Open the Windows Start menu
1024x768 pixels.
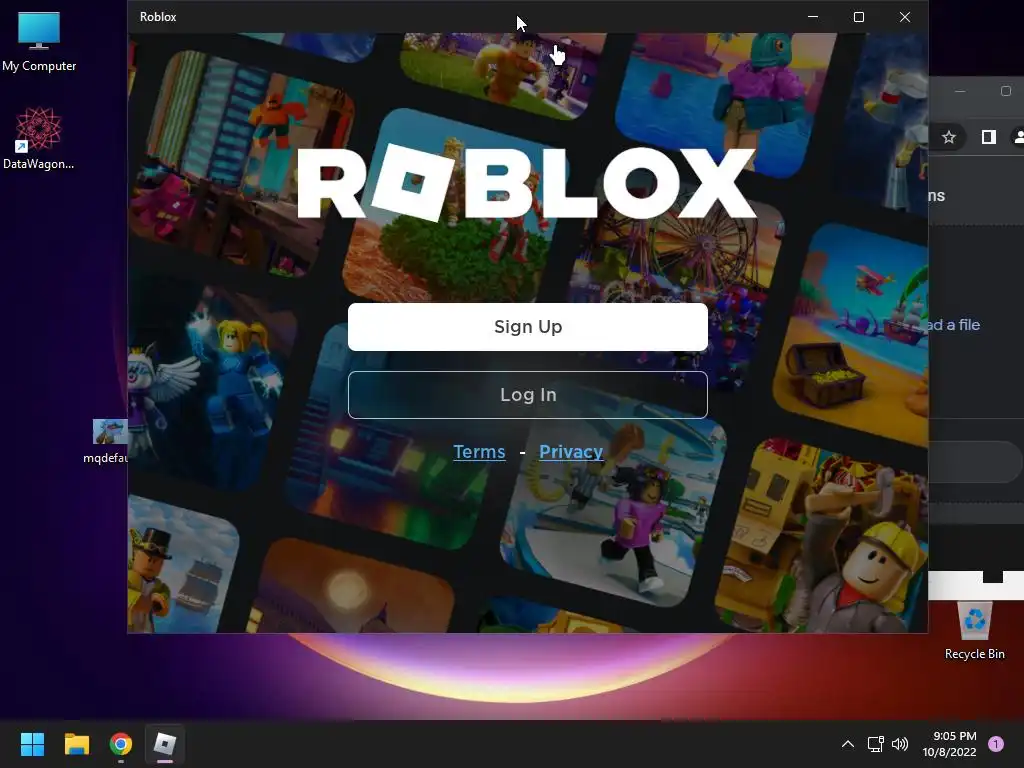tap(32, 744)
